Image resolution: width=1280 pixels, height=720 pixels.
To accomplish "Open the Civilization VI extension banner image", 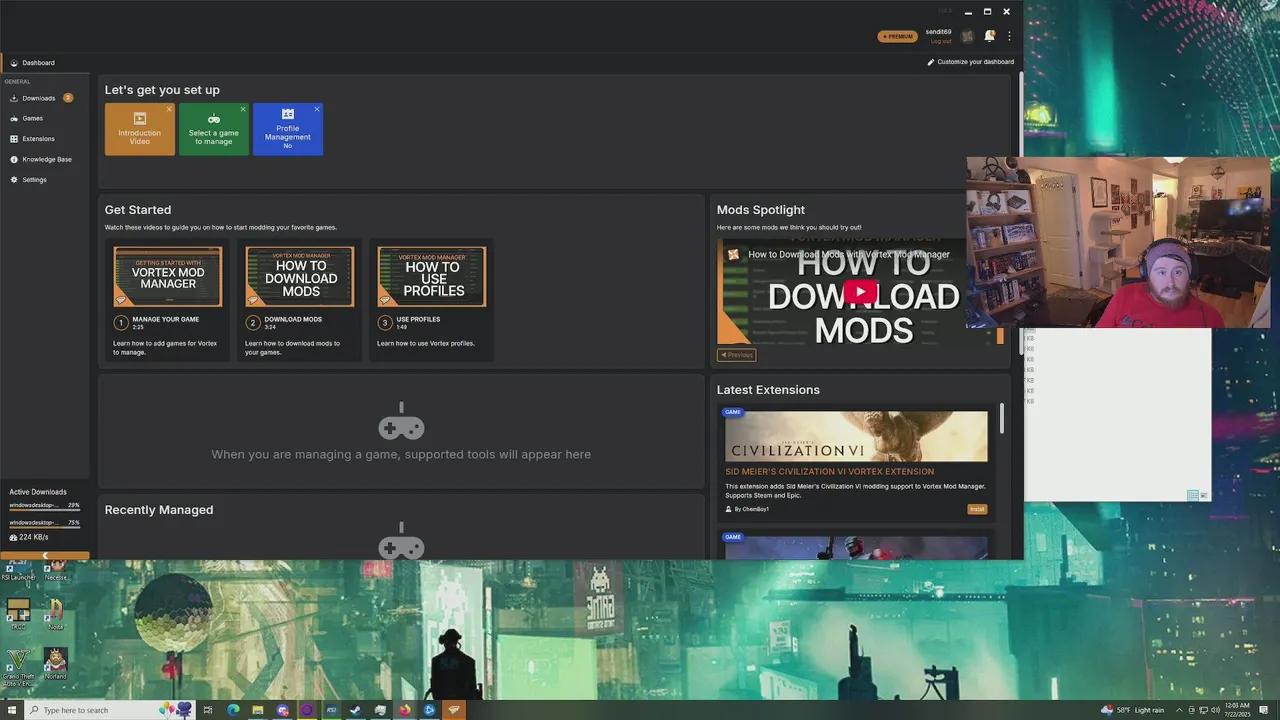I will [856, 436].
